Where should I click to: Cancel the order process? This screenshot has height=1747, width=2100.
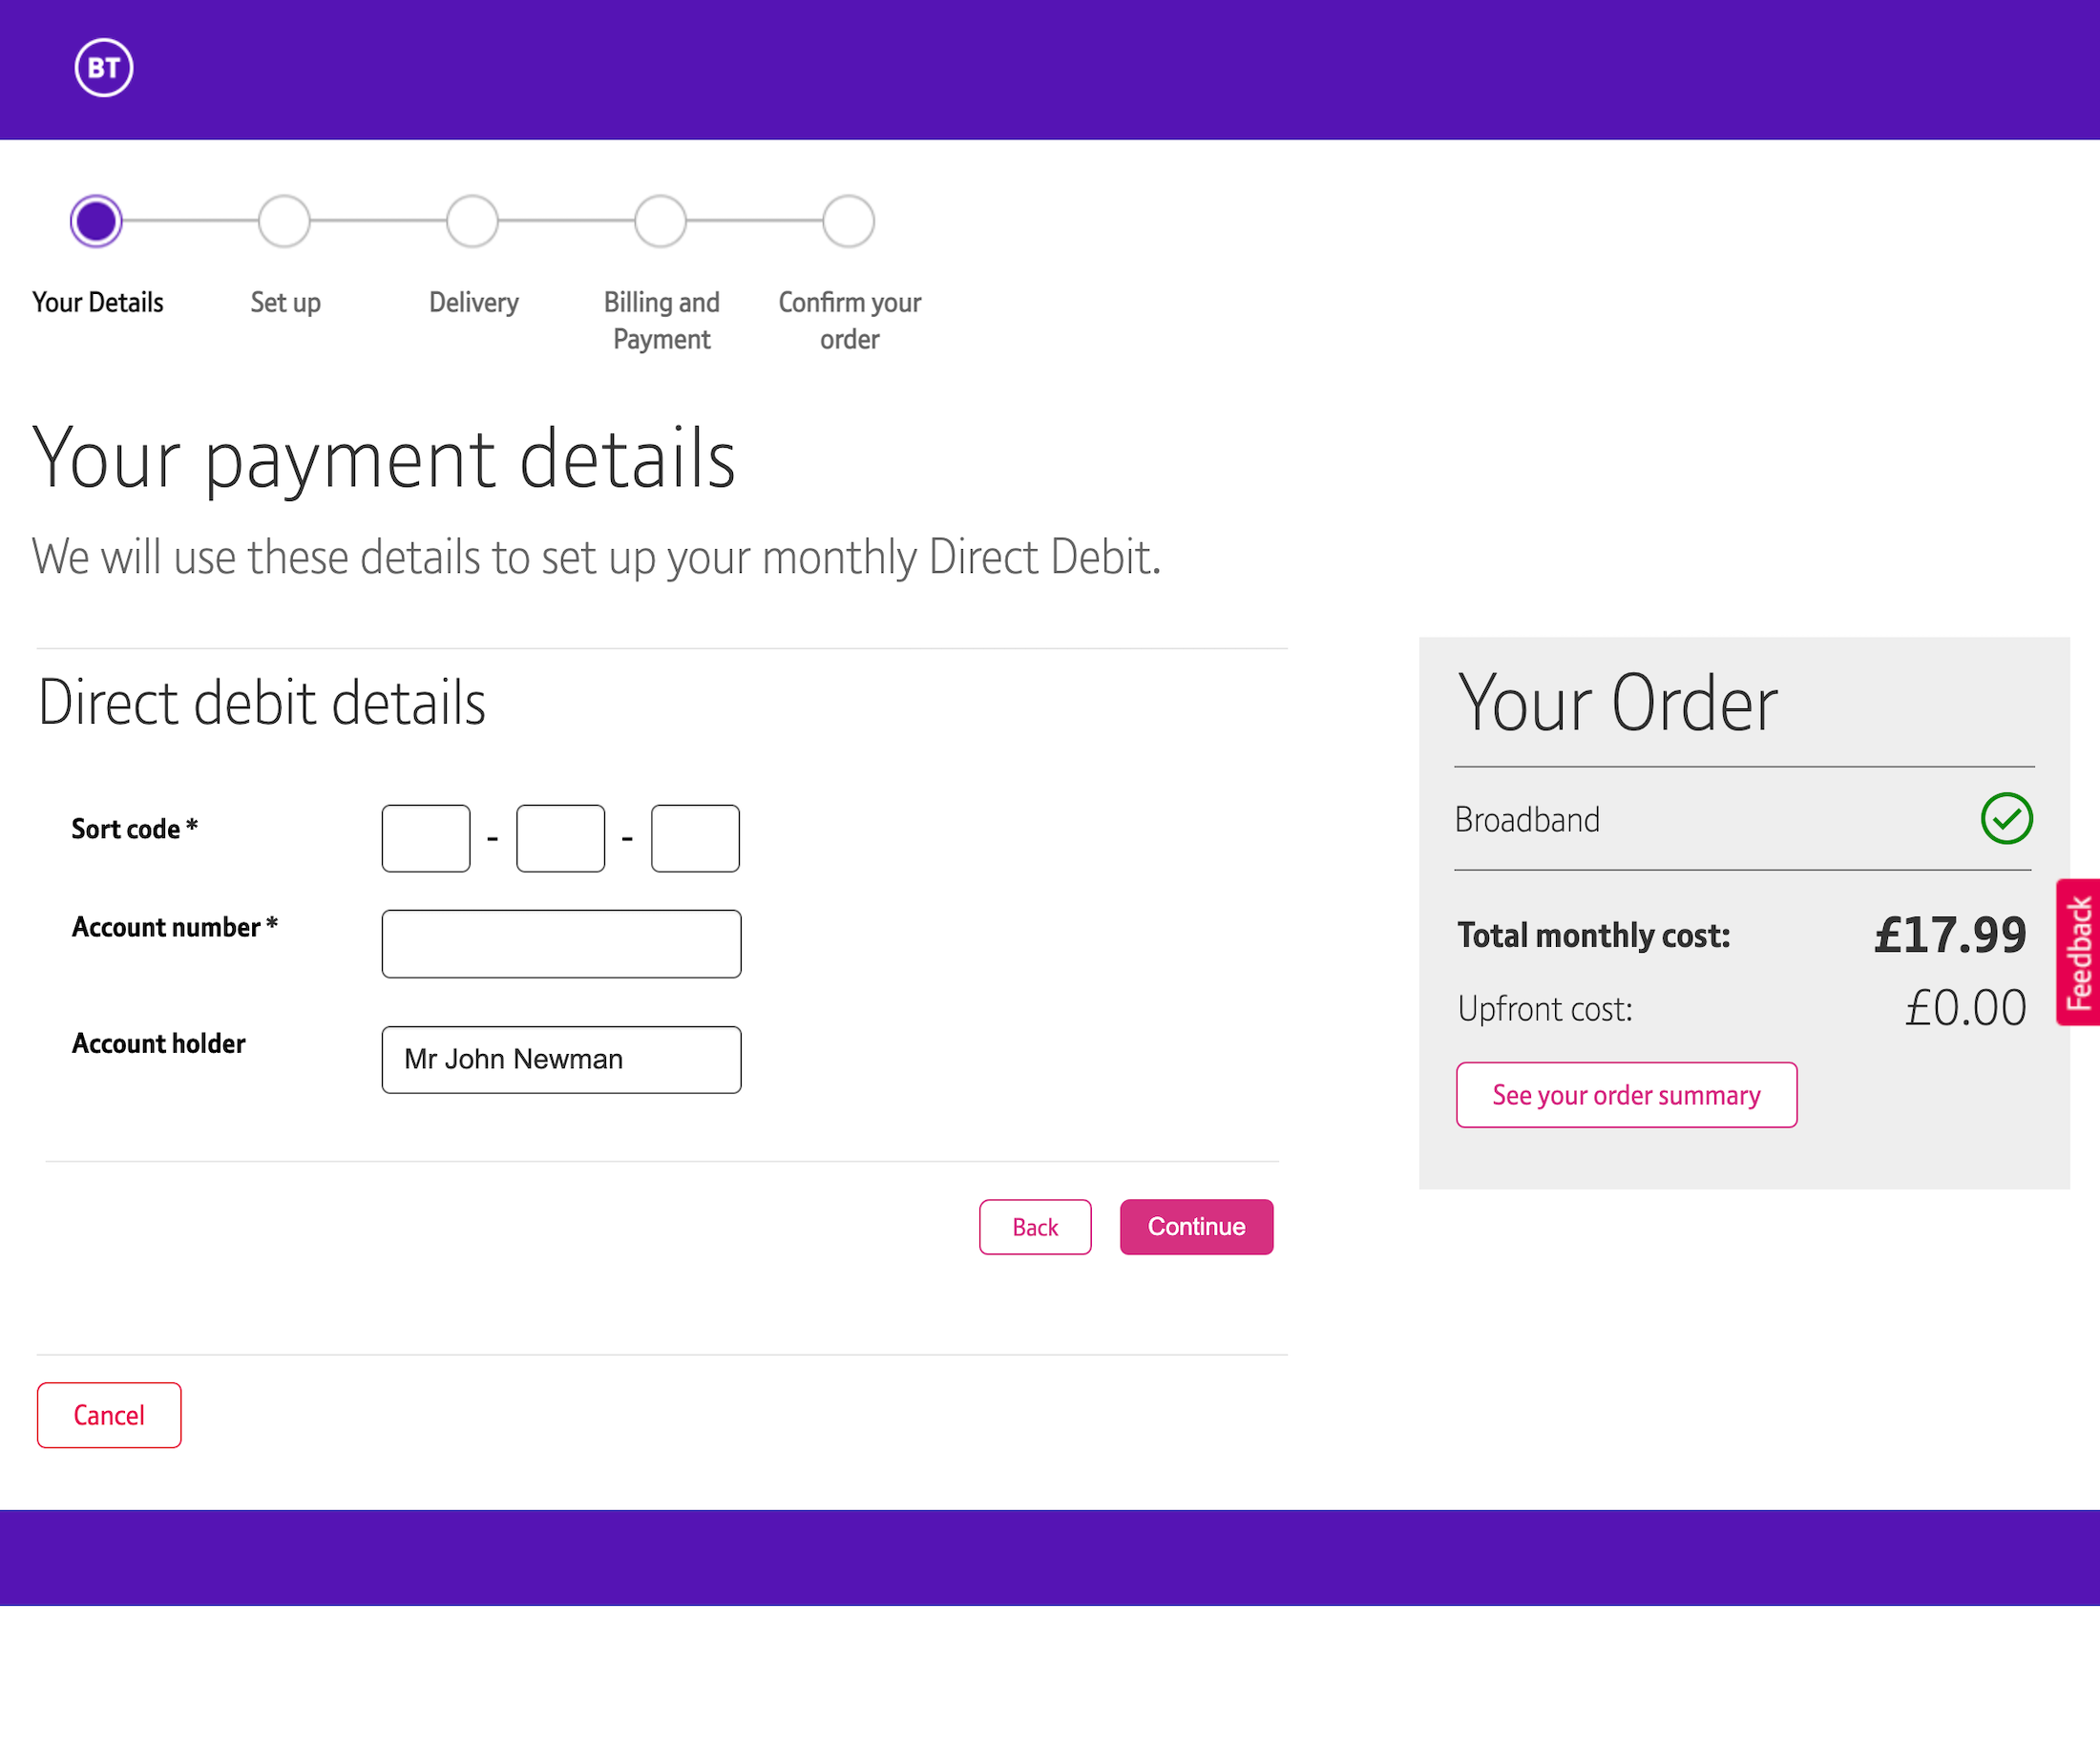109,1415
